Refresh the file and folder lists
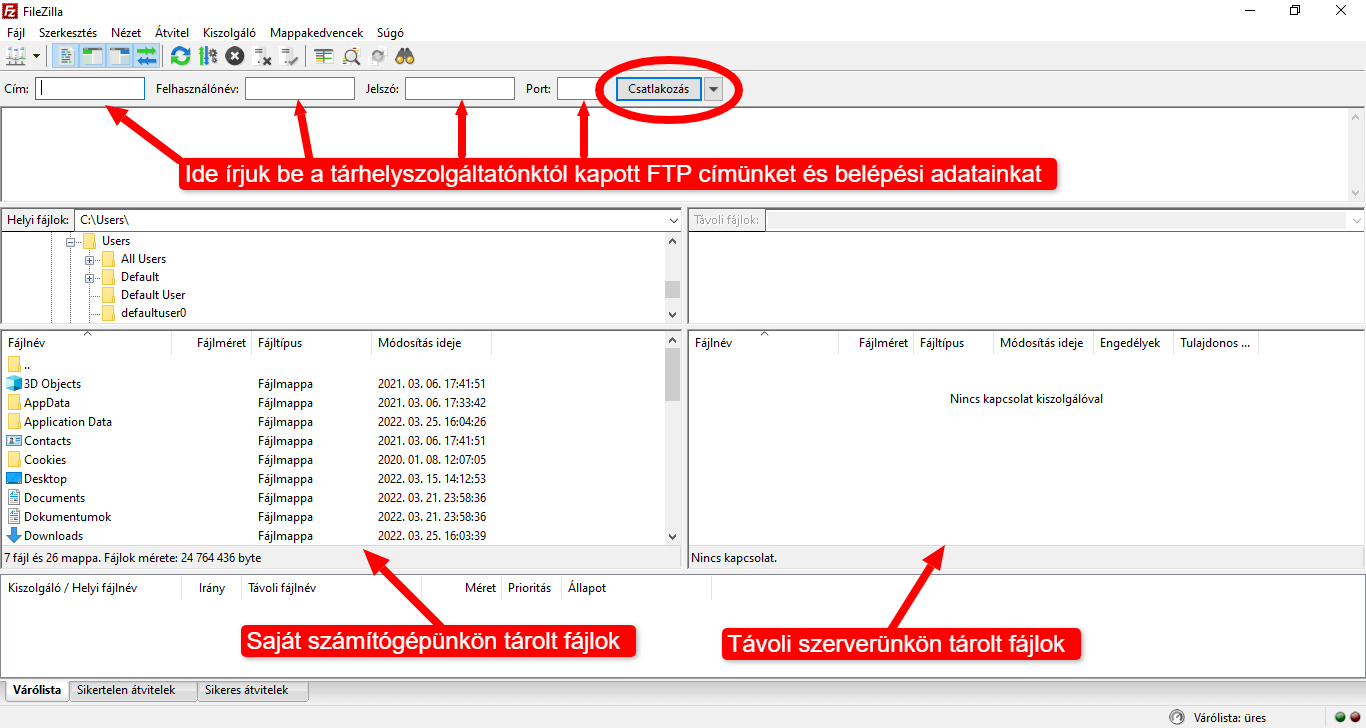This screenshot has height=728, width=1366. pos(180,56)
